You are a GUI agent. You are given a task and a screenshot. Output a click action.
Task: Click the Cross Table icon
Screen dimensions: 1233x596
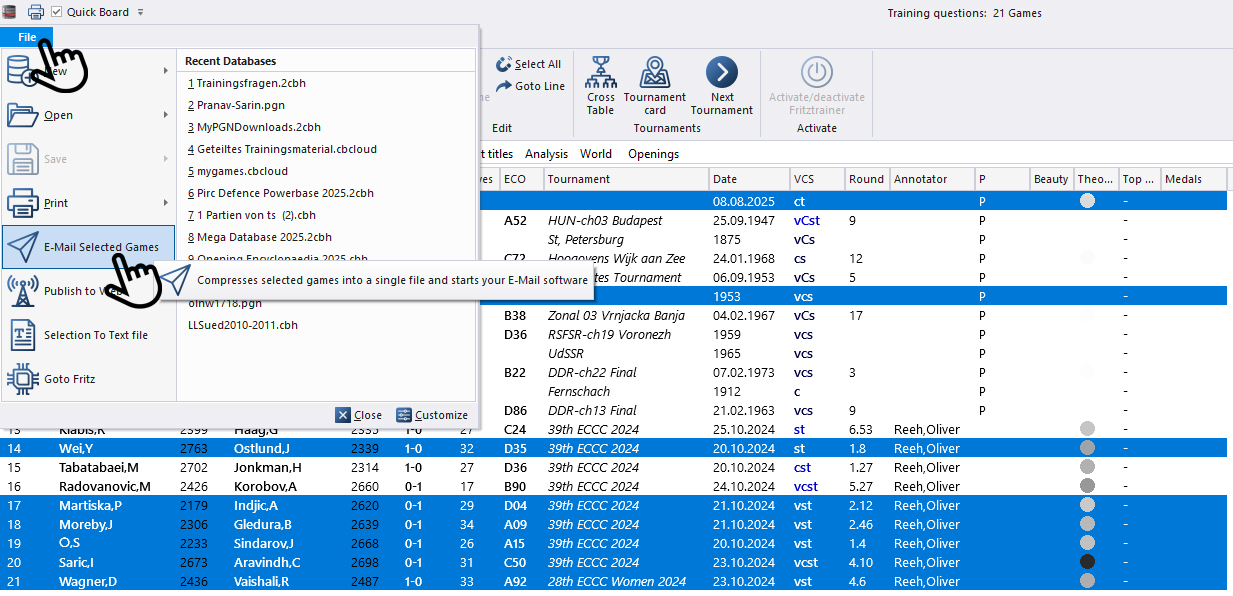tap(601, 75)
